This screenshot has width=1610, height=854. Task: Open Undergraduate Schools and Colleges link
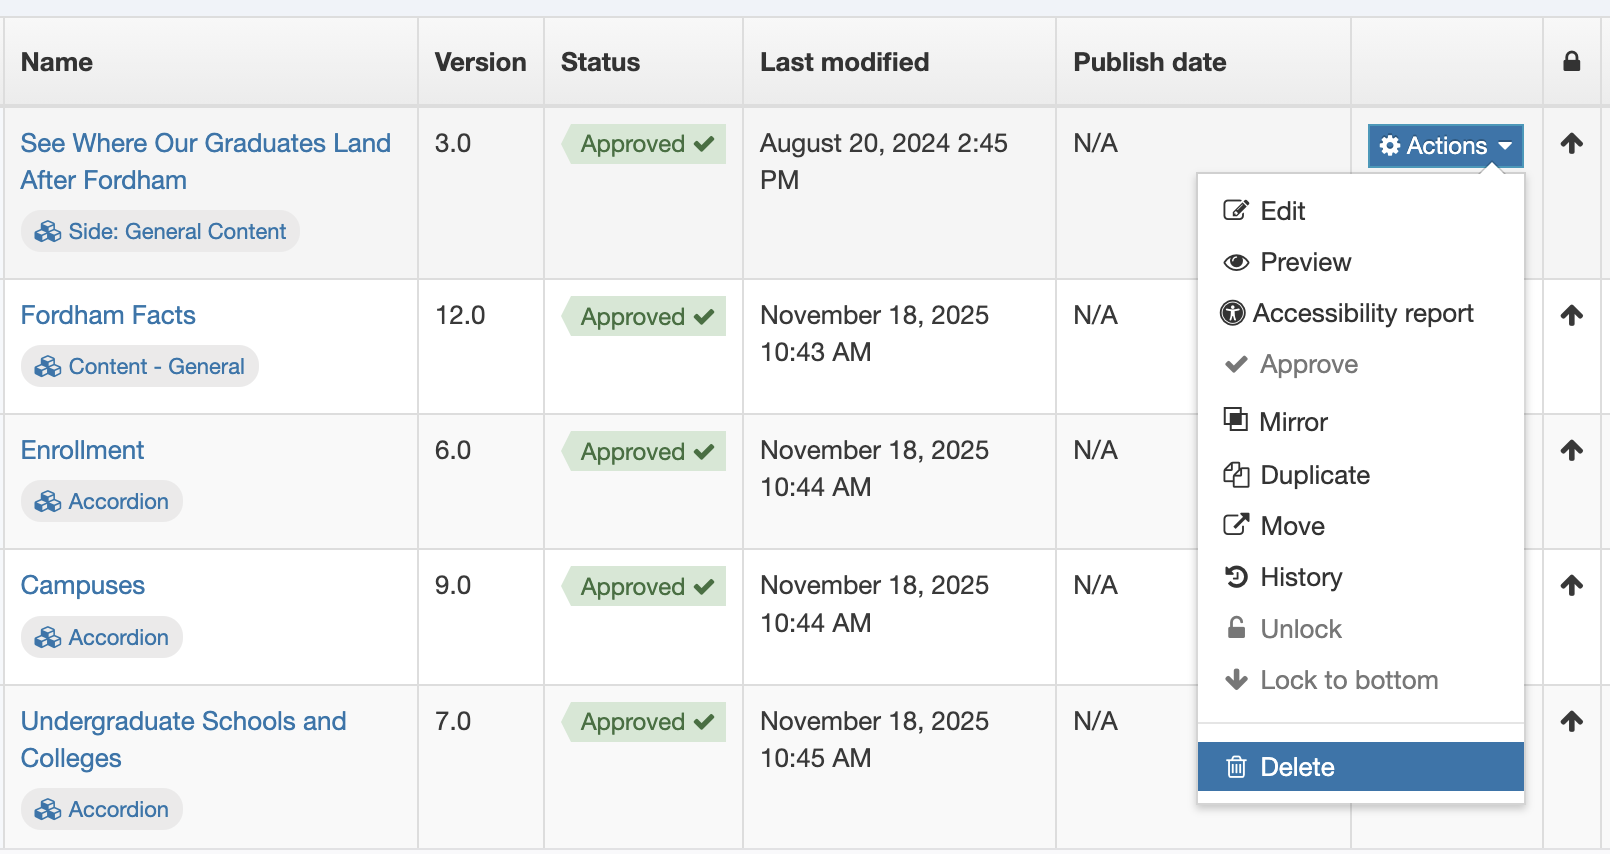(184, 739)
